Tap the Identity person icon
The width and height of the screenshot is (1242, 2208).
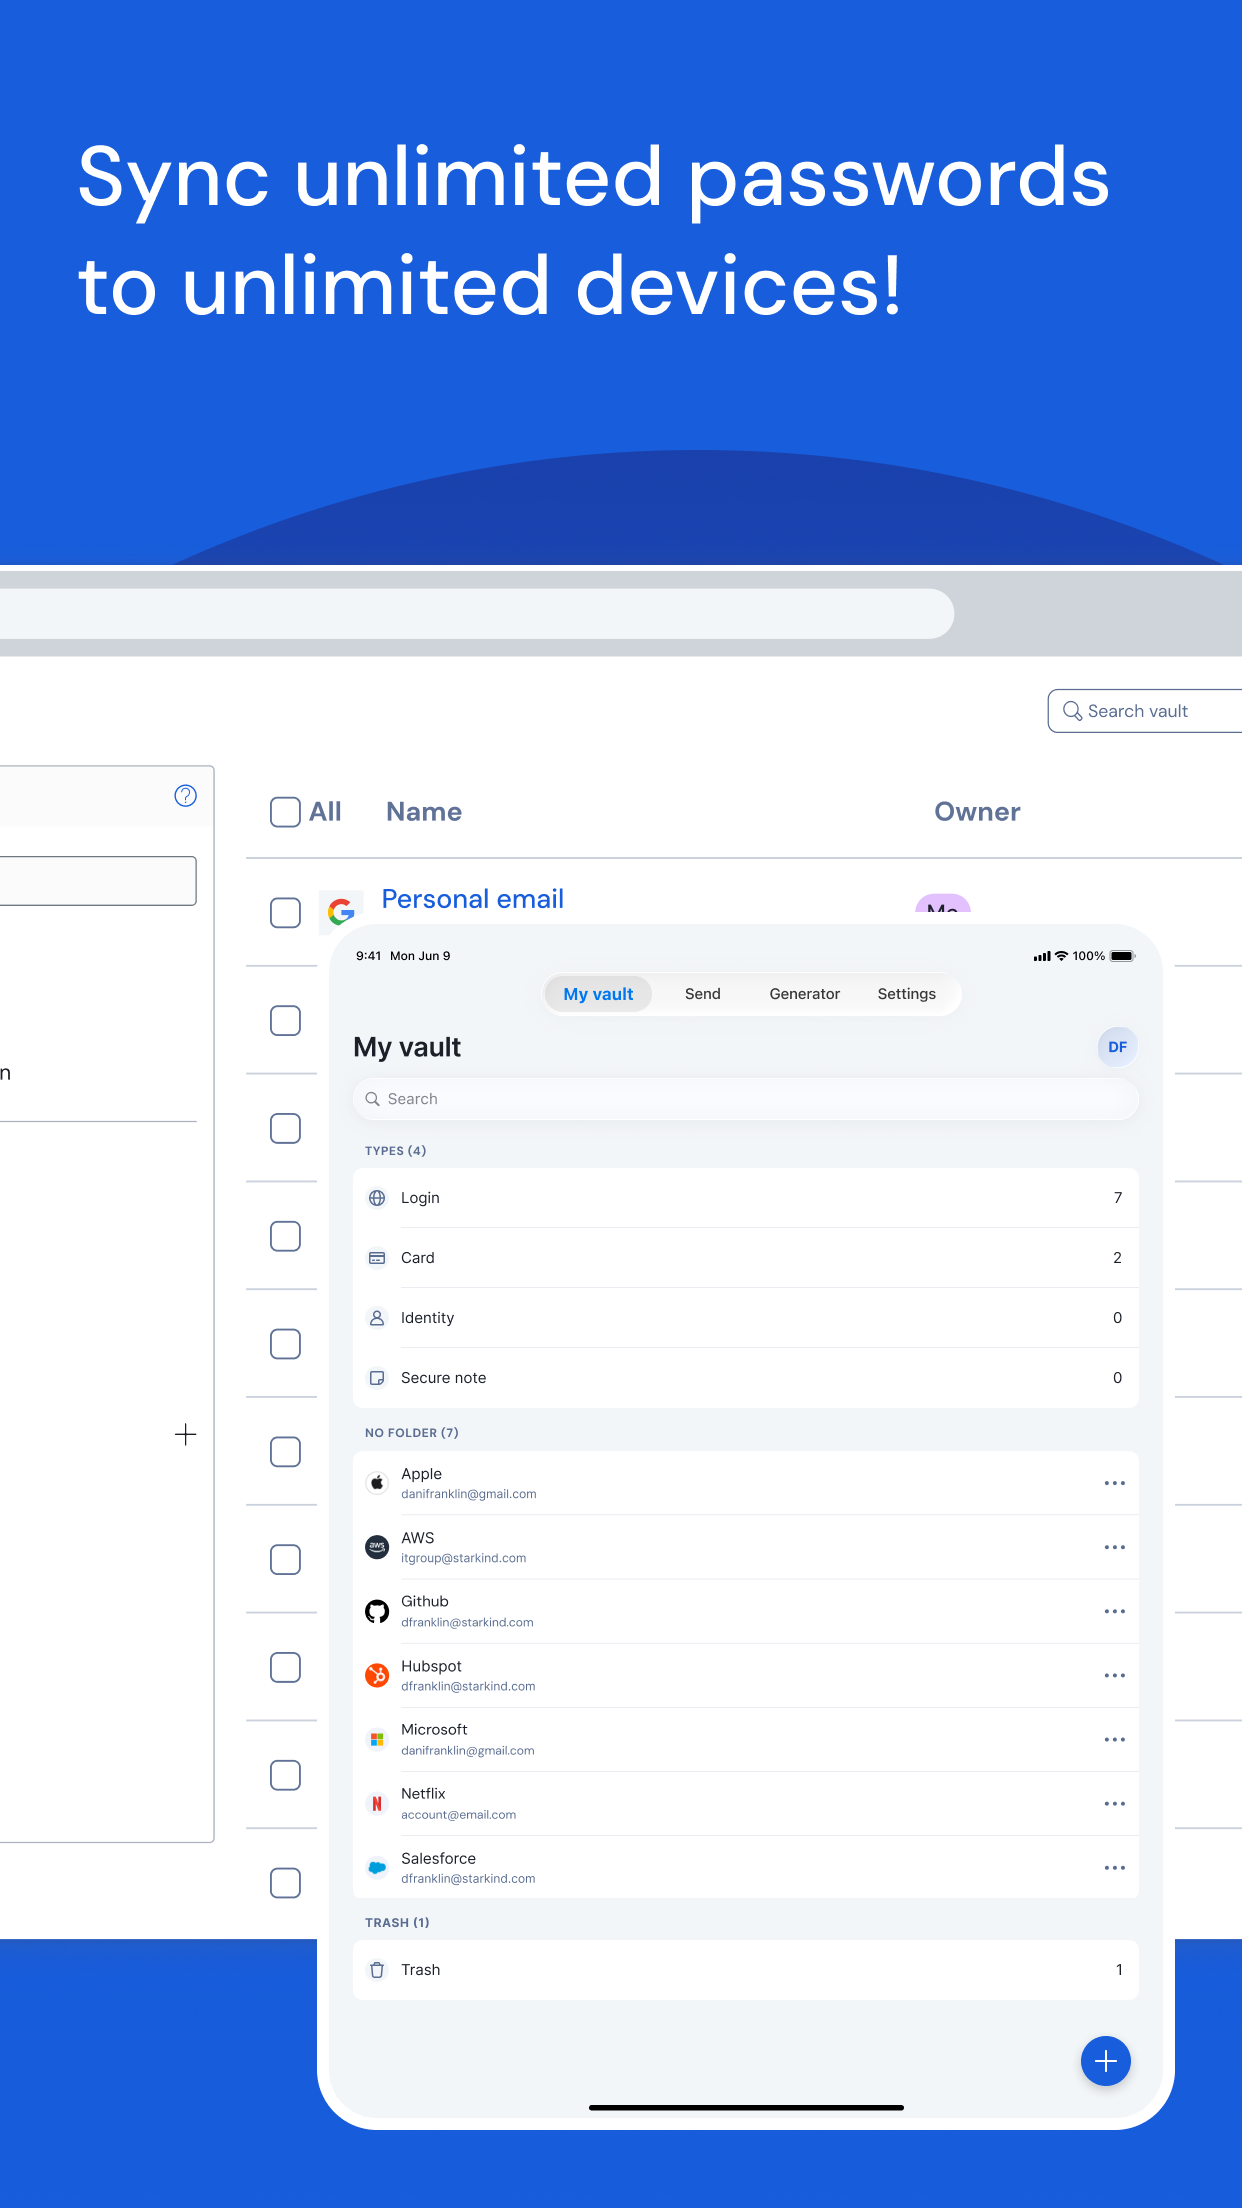pyautogui.click(x=377, y=1318)
